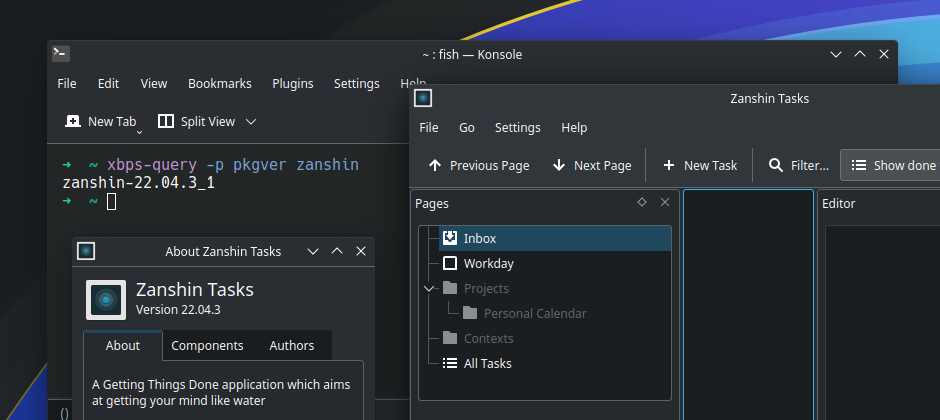The width and height of the screenshot is (940, 420).
Task: Click the Konsole terminal icon in title bar
Action: pyautogui.click(x=61, y=54)
